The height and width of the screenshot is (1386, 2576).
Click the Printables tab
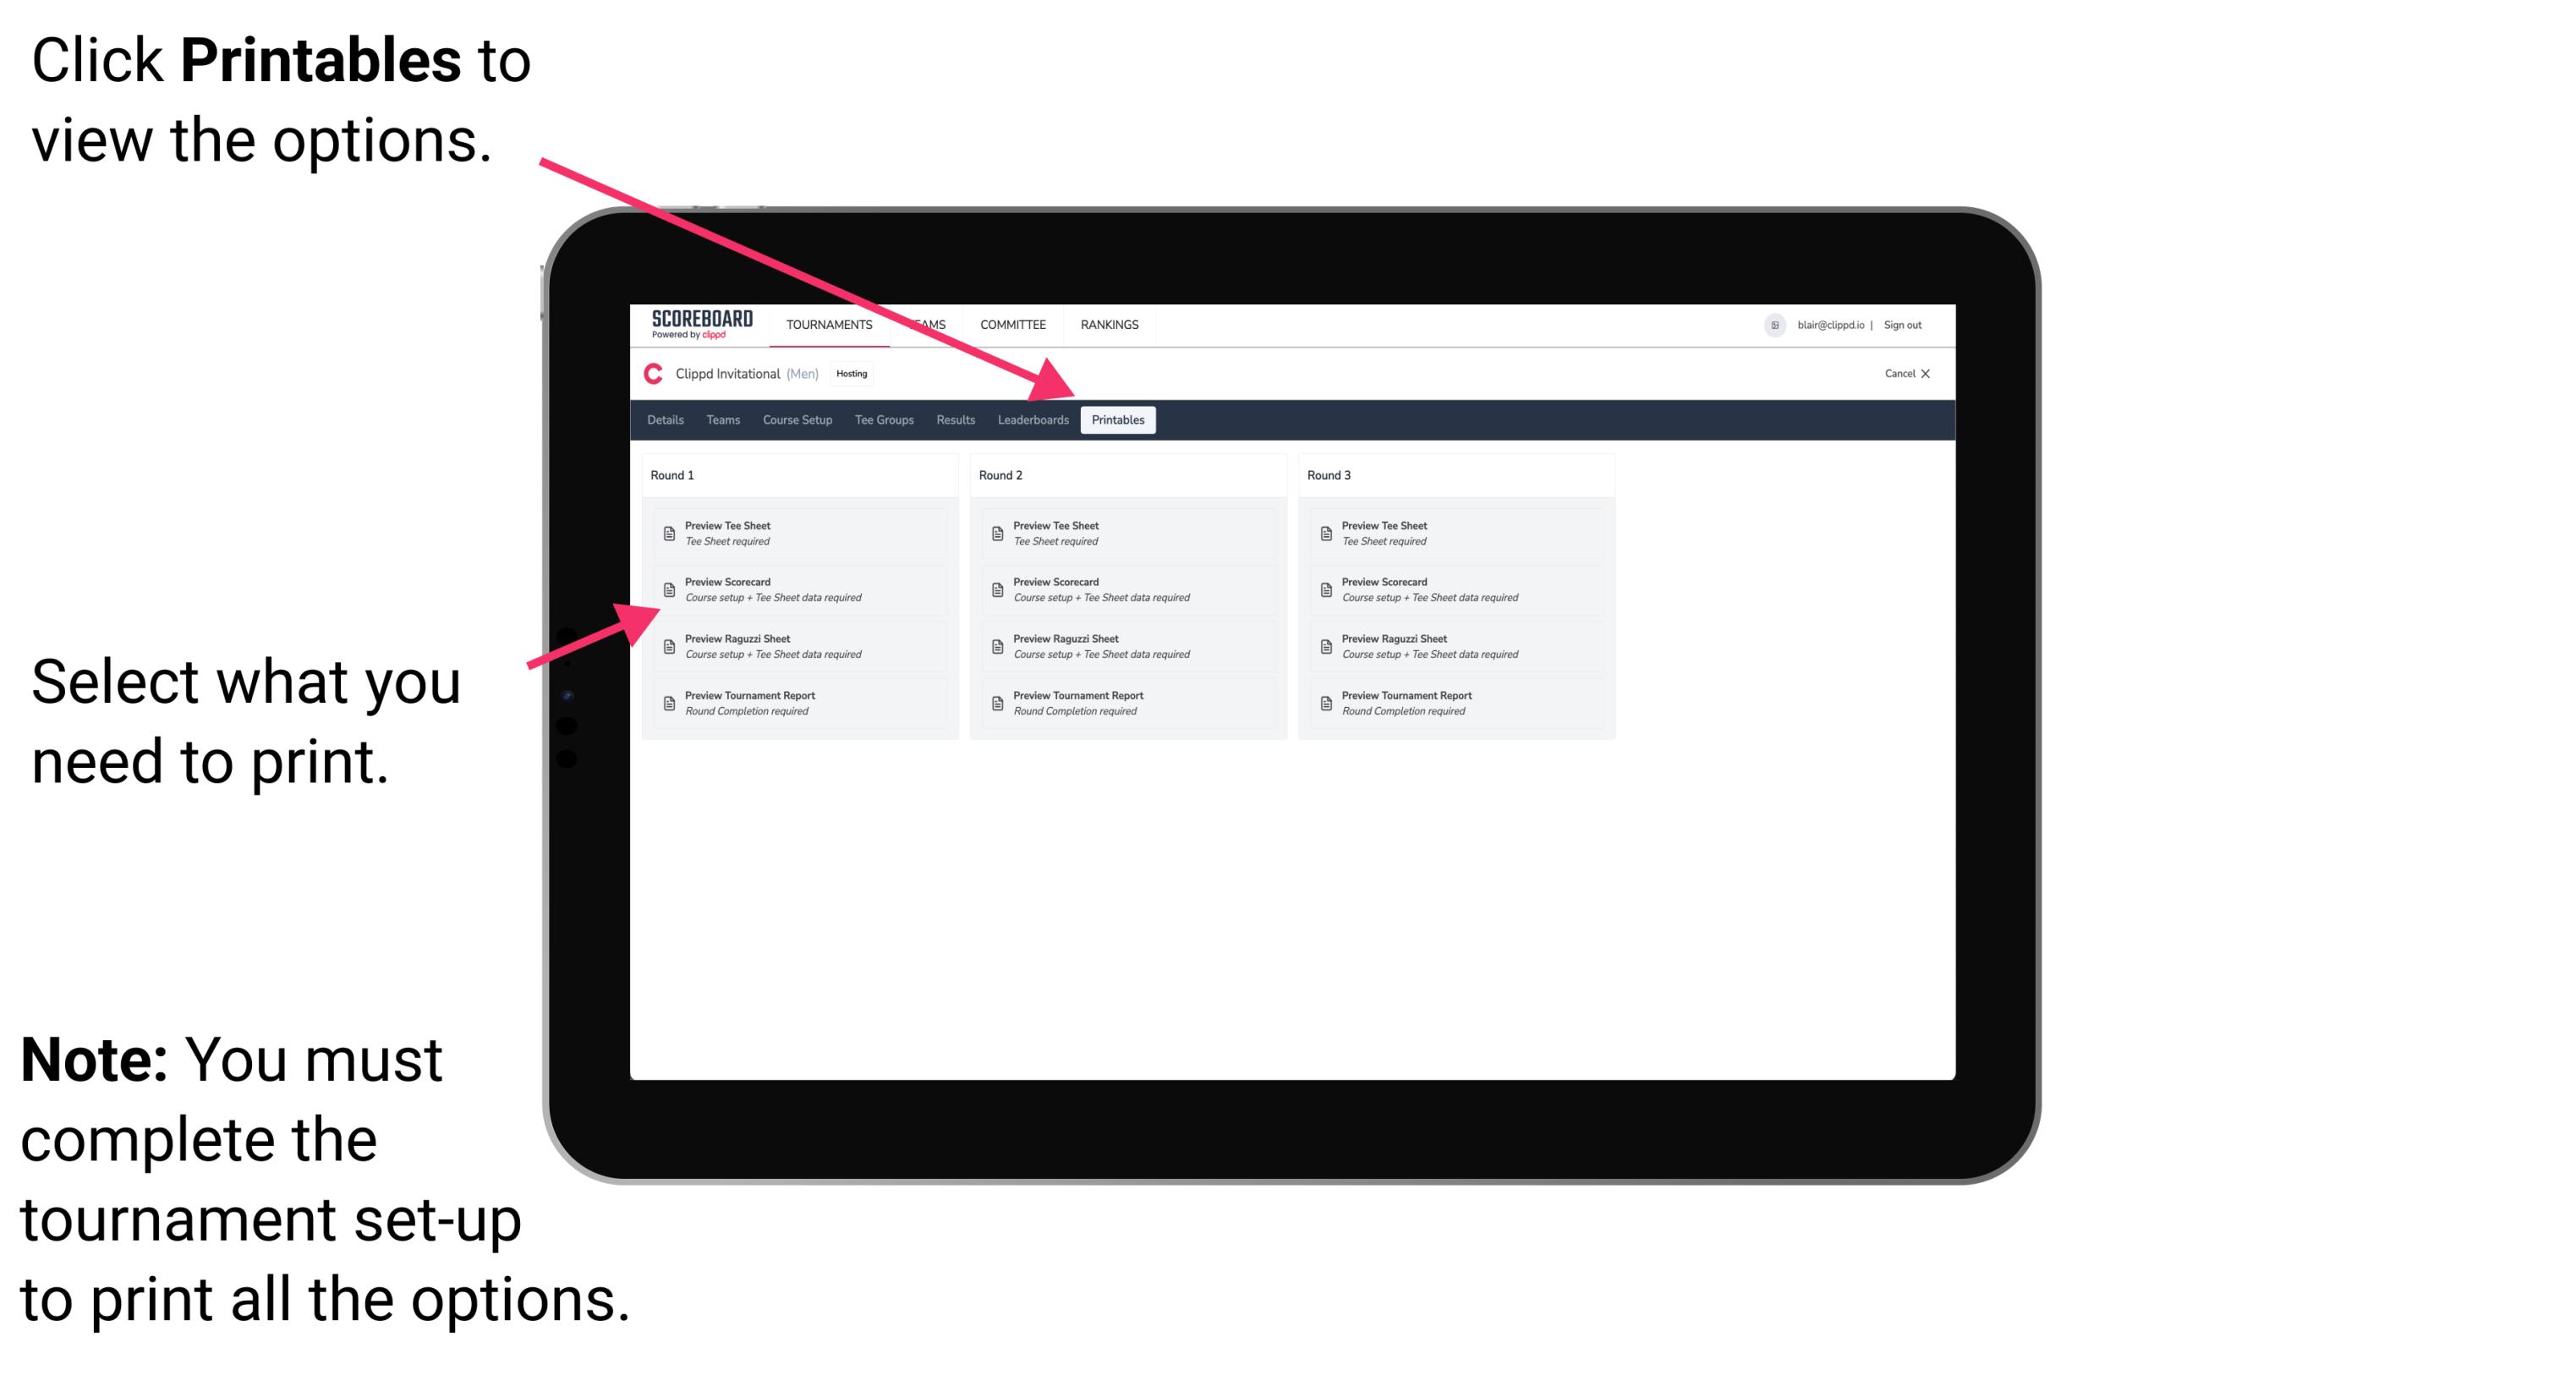[1118, 420]
